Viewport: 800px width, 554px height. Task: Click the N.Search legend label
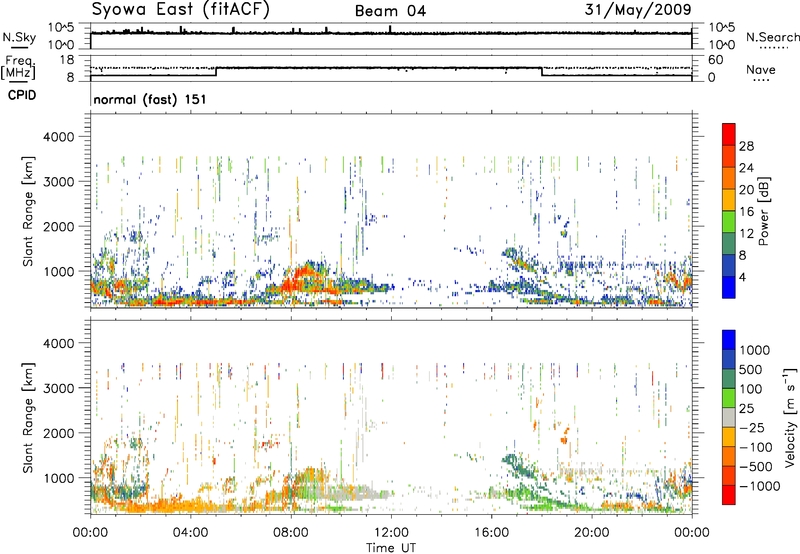pos(772,37)
